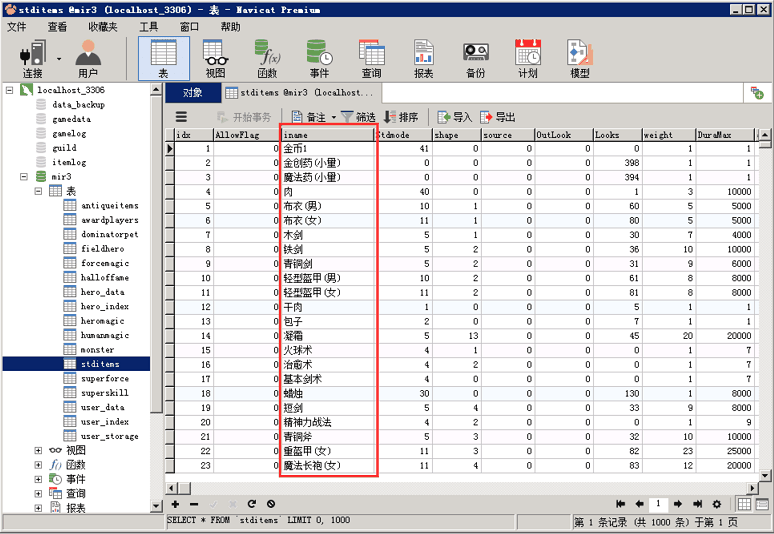
Task: Click the page number input field
Action: click(659, 504)
